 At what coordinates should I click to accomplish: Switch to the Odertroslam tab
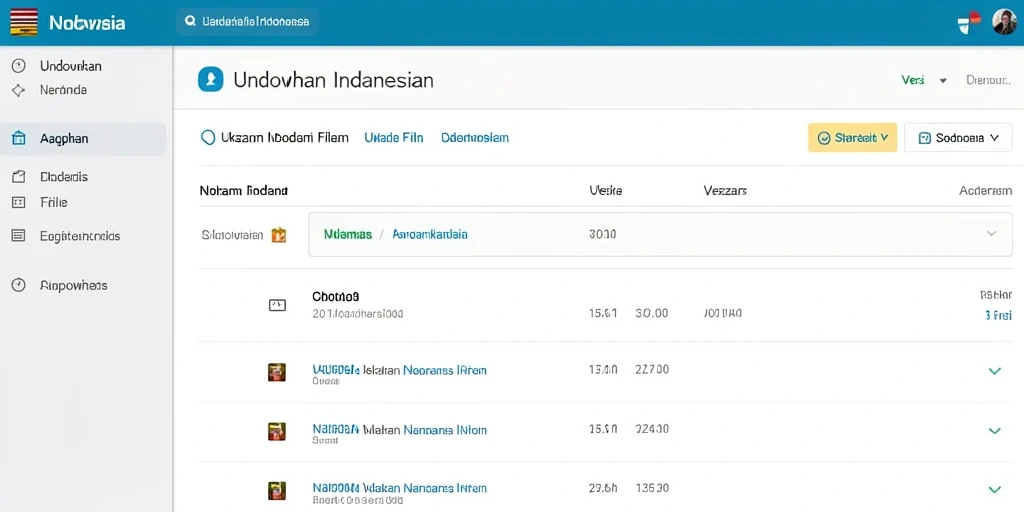pos(475,138)
